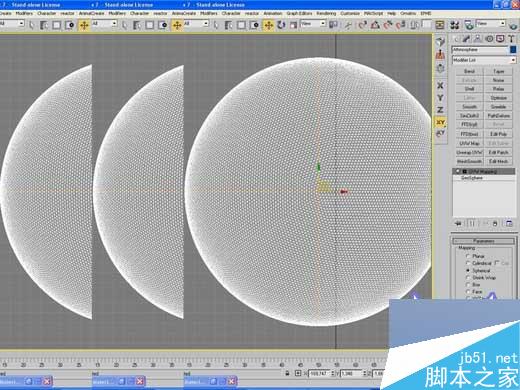Image resolution: width=520 pixels, height=390 pixels.
Task: Open the Material Editor with four spheres icon
Action: (x=455, y=25)
